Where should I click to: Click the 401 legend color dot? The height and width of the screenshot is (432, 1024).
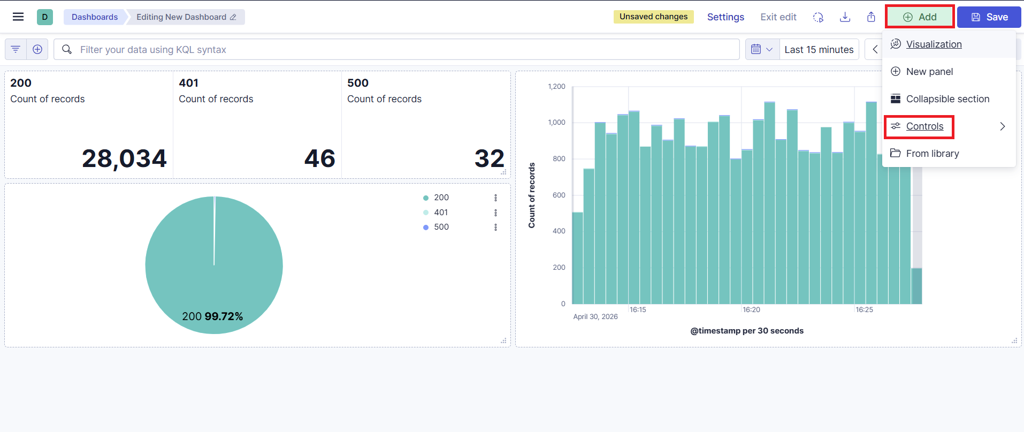426,213
